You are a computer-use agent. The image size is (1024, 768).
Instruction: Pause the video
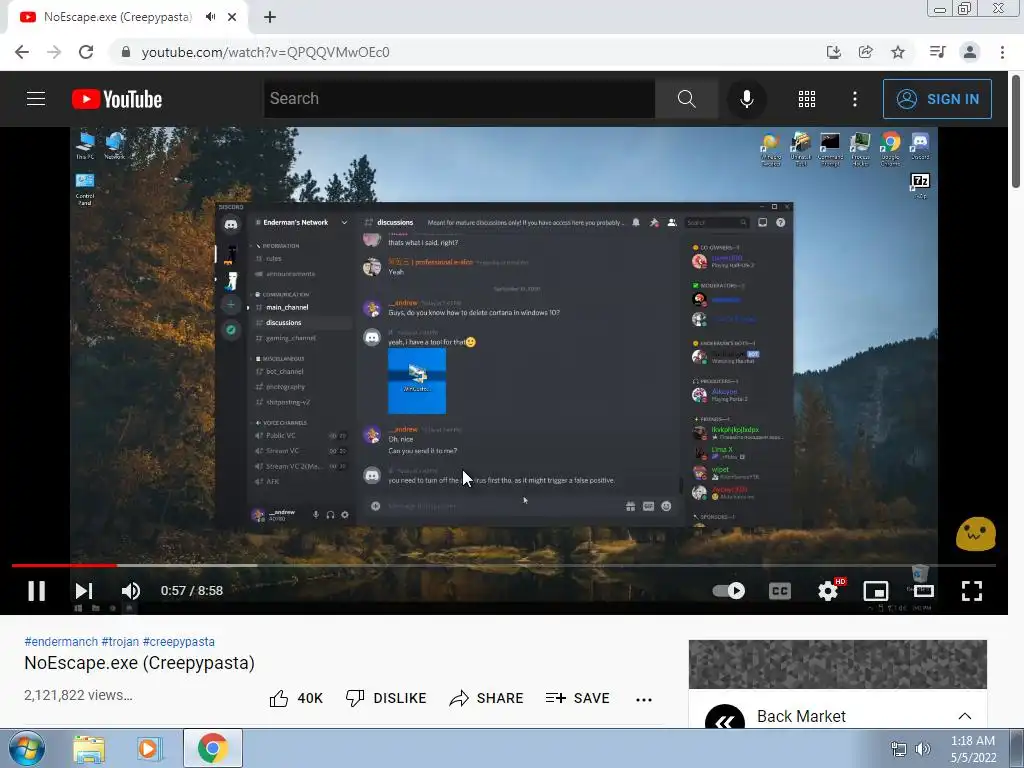click(37, 590)
